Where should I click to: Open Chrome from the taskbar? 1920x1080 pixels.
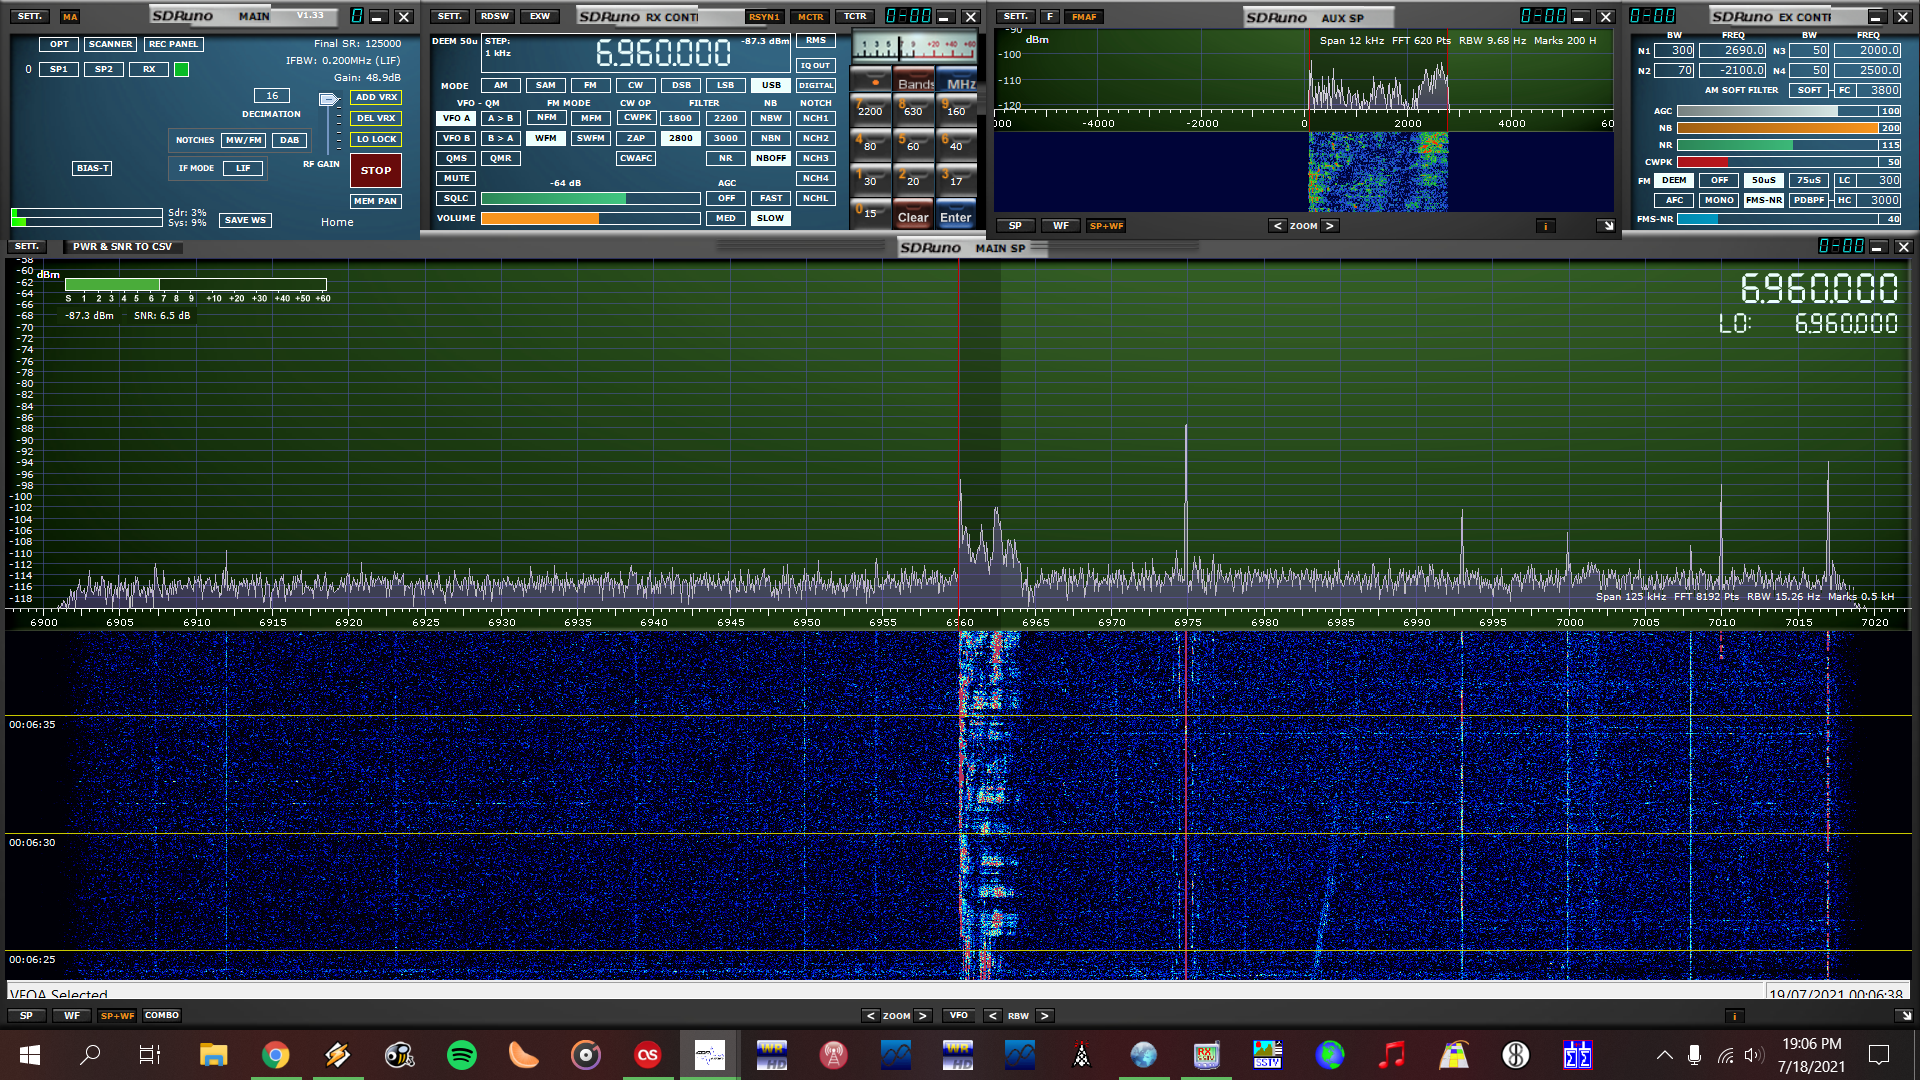pyautogui.click(x=275, y=1055)
